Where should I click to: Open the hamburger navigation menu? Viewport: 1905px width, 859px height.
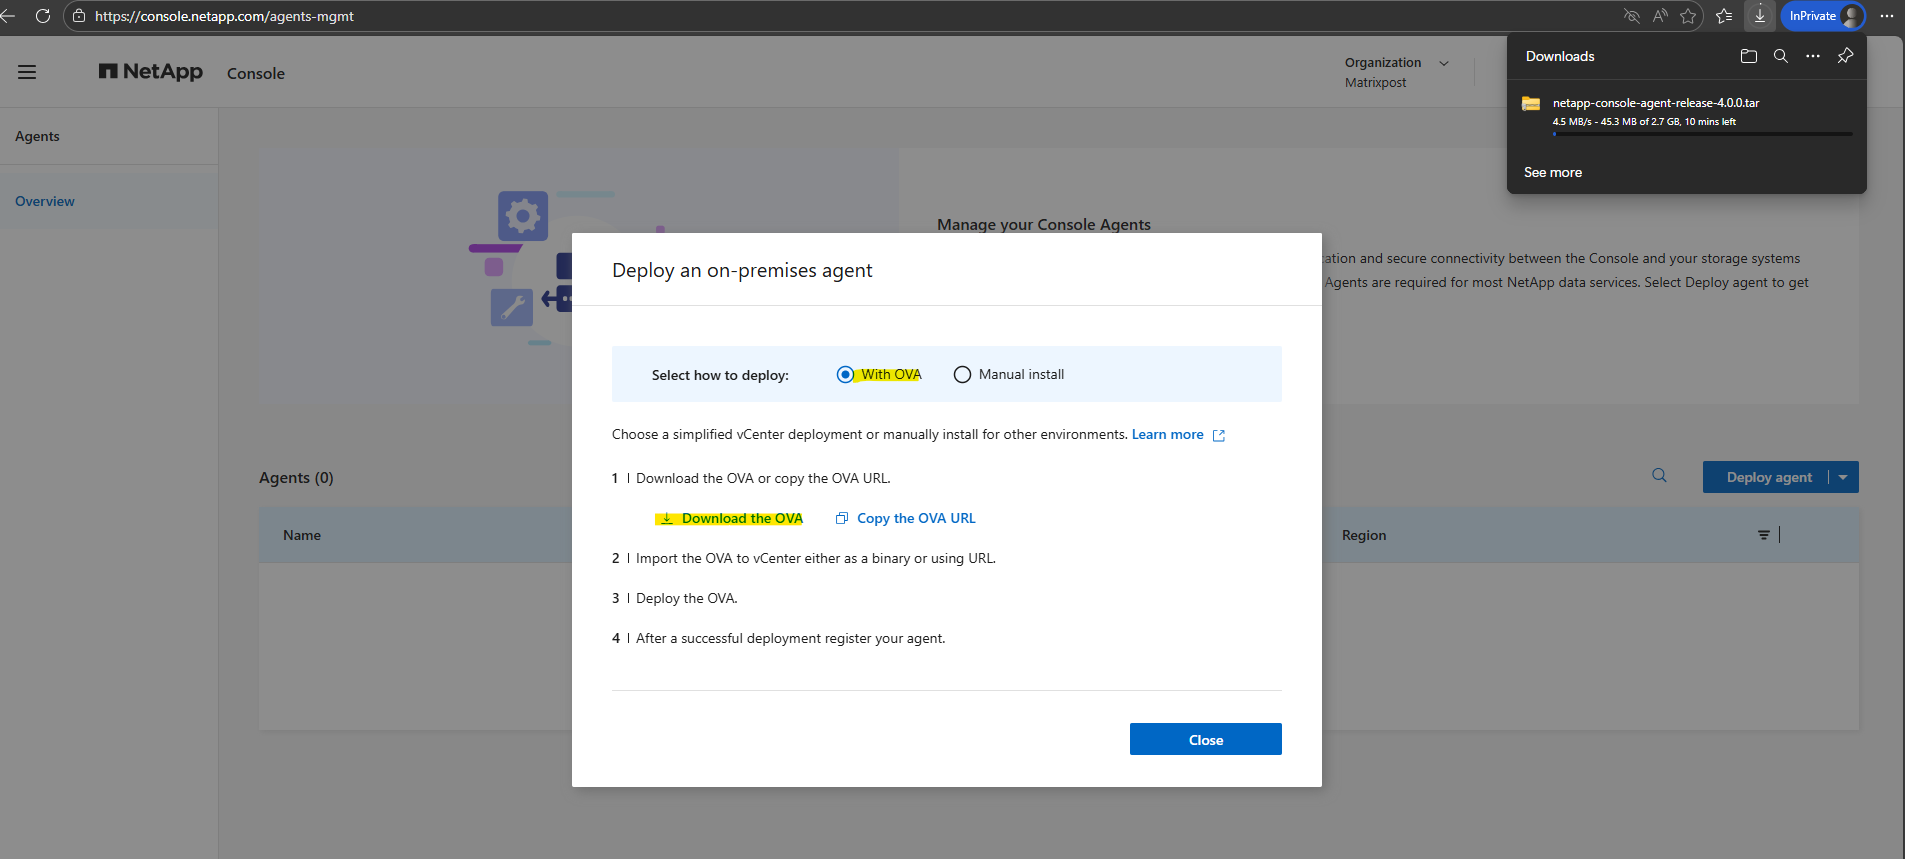tap(27, 72)
